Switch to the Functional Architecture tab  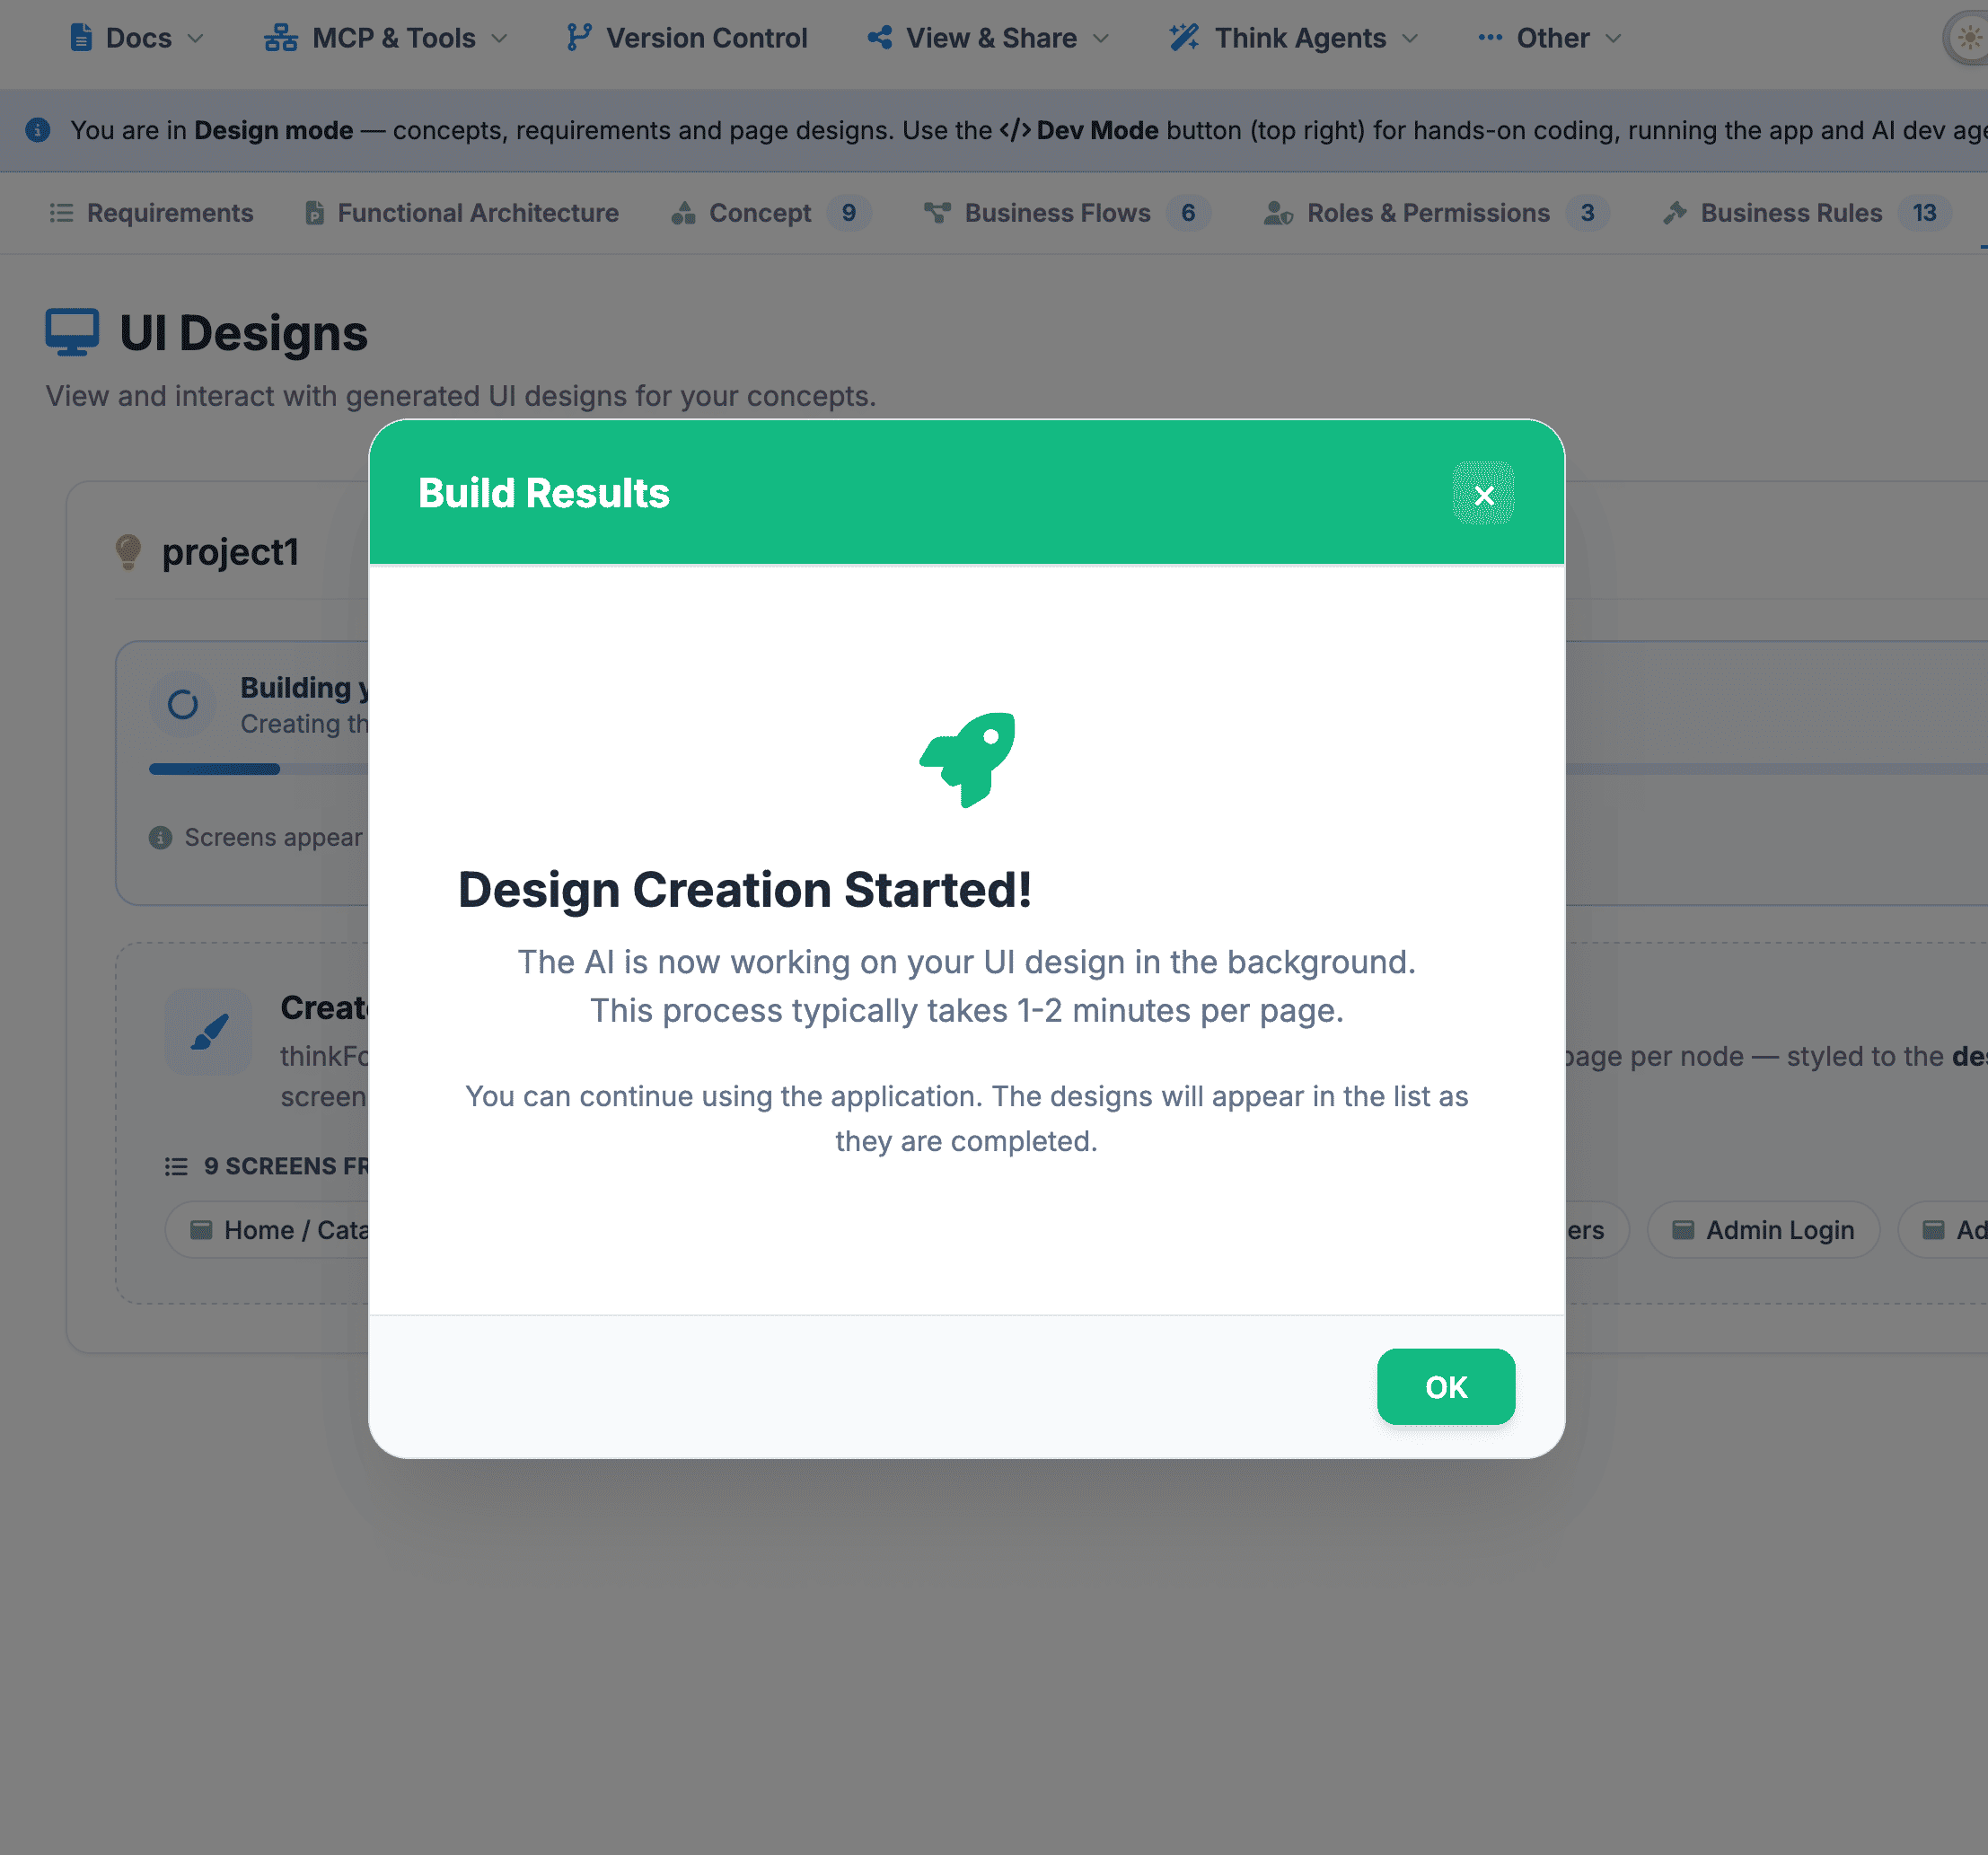point(461,213)
